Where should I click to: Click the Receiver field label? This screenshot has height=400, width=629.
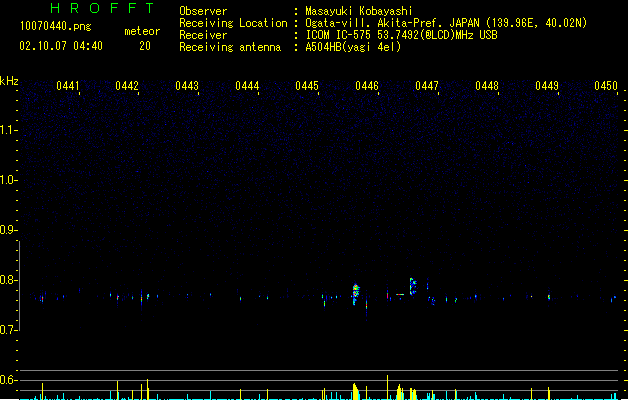coord(203,35)
